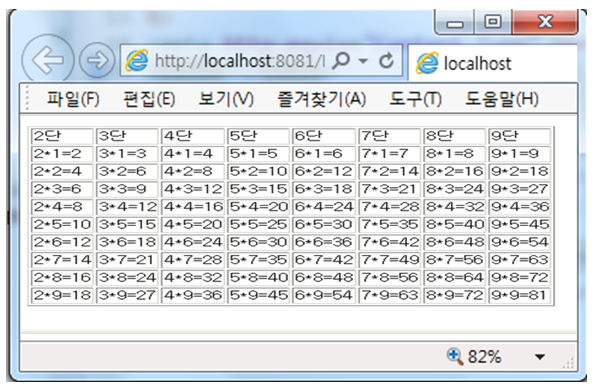Click the cell 3*9=27
The image size is (603, 391).
[x=127, y=295]
